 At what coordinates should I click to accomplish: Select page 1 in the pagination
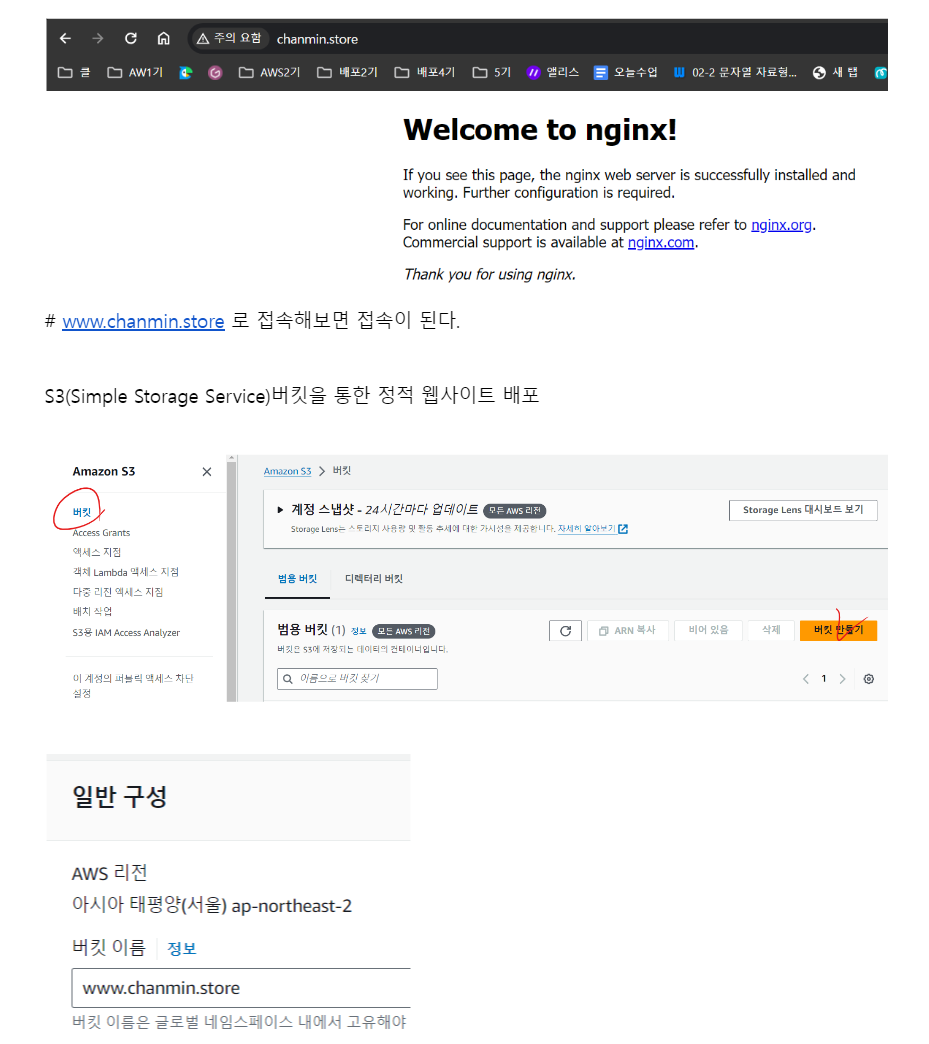coord(824,678)
